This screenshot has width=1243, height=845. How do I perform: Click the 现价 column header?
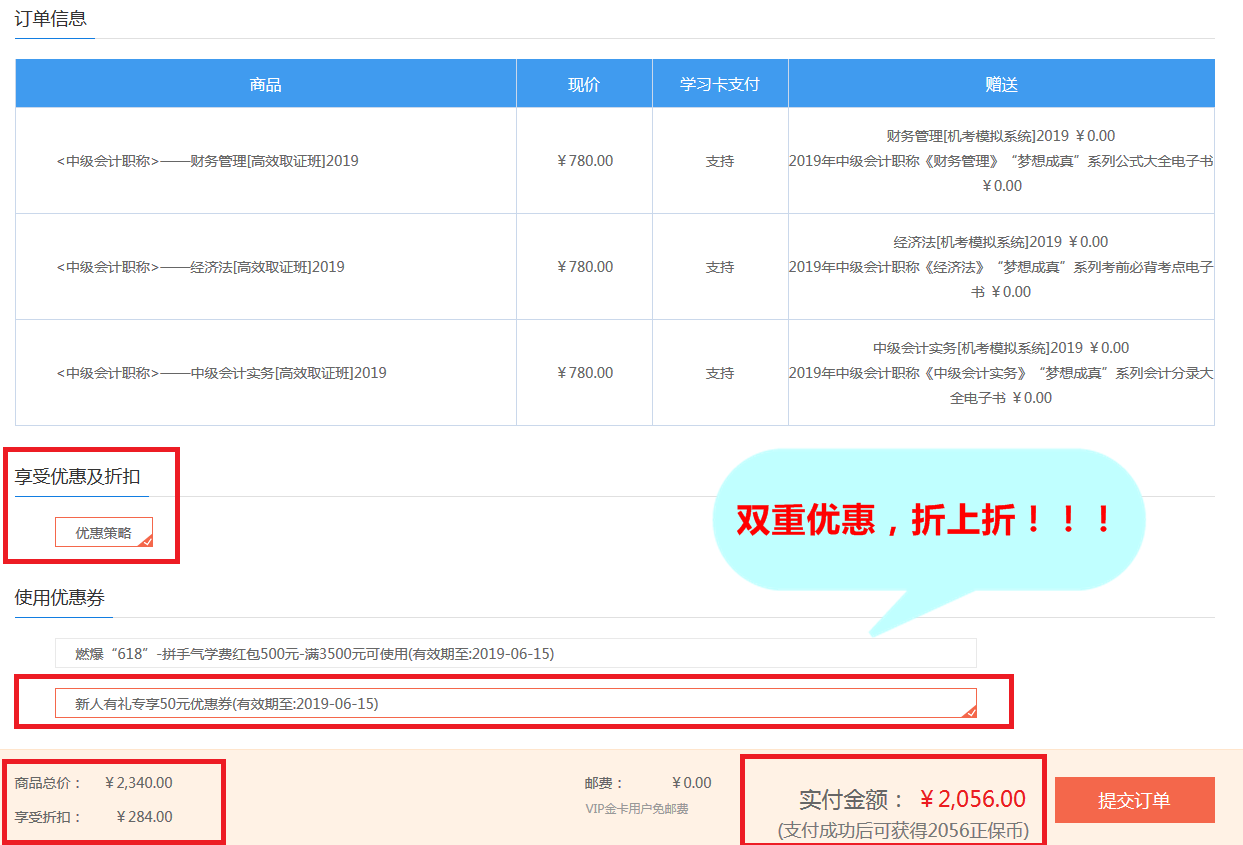coord(583,83)
